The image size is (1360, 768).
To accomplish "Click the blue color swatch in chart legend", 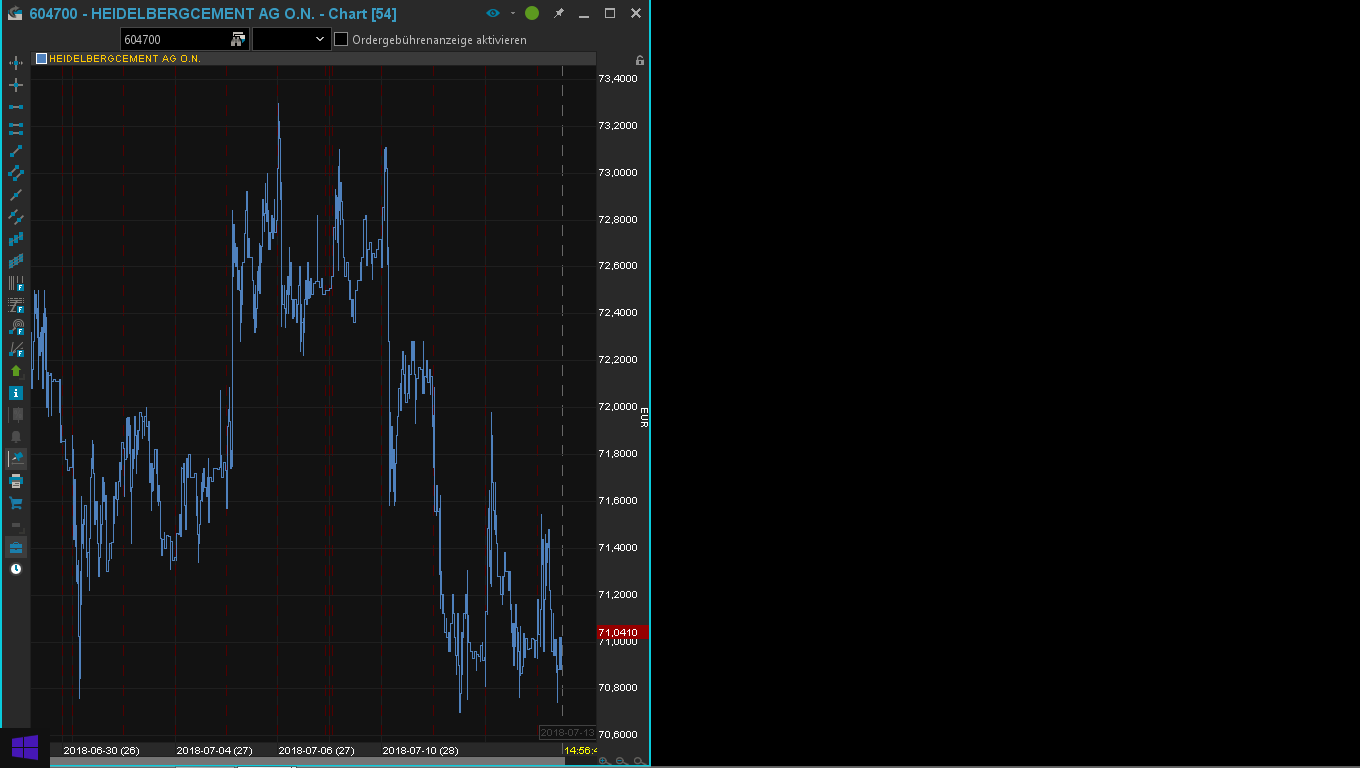I will pos(41,59).
